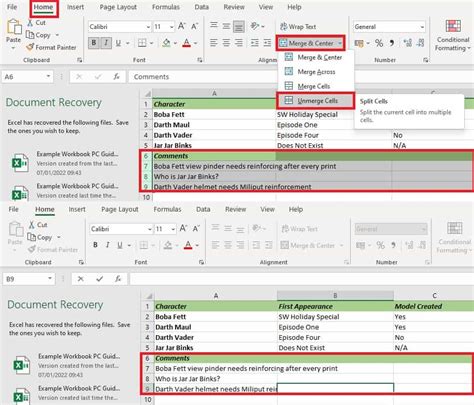Align text right in upper Excel ribbon

click(x=239, y=43)
